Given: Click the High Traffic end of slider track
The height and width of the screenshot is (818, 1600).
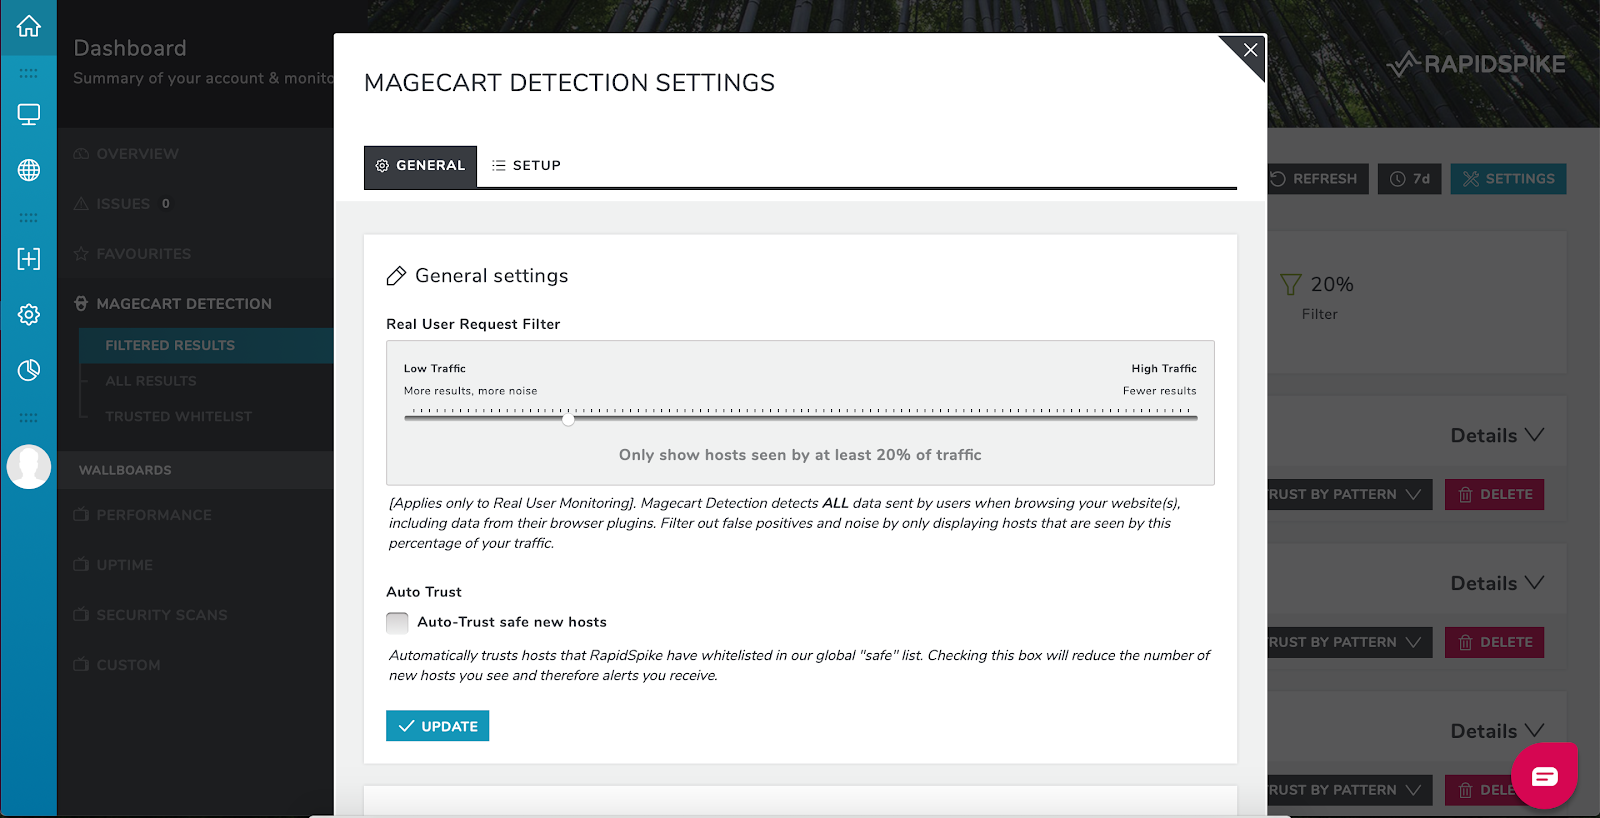Looking at the screenshot, I should pos(1194,418).
